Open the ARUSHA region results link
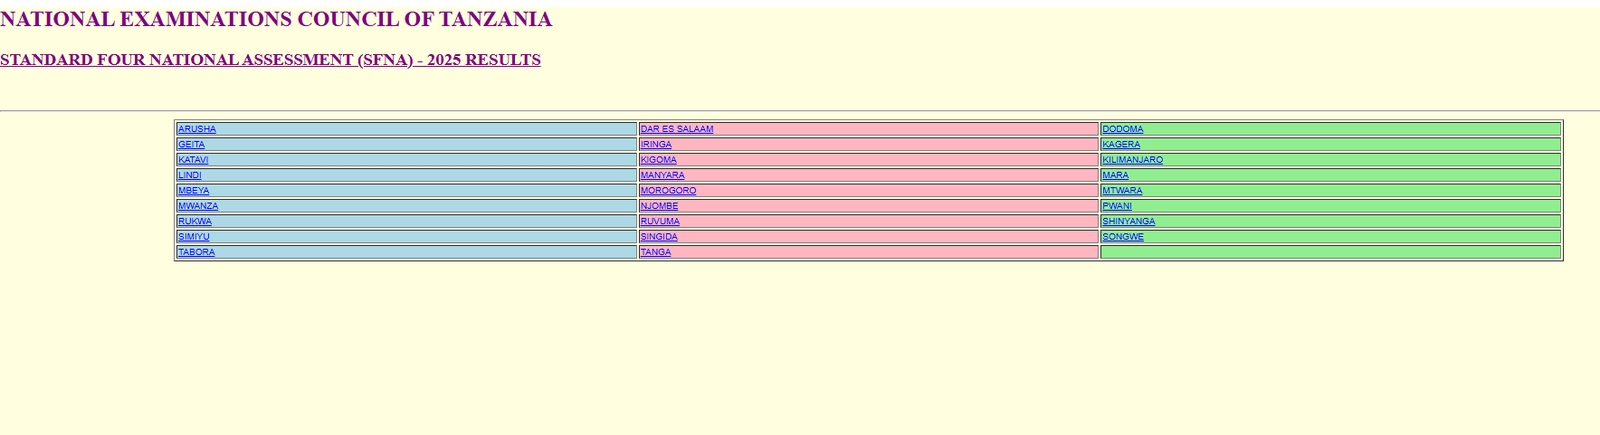 [197, 129]
